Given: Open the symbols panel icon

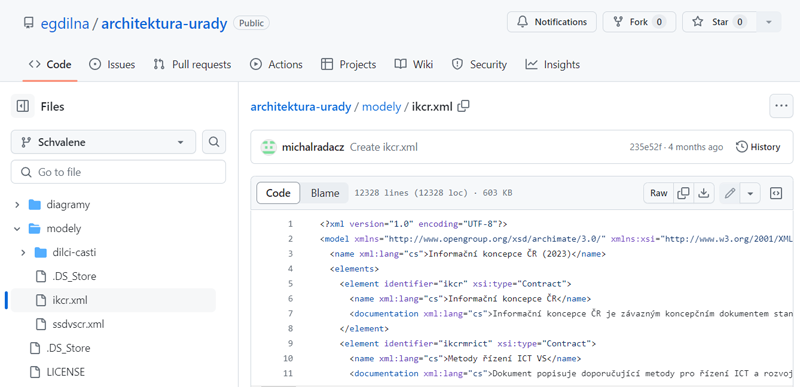Looking at the screenshot, I should (x=776, y=193).
